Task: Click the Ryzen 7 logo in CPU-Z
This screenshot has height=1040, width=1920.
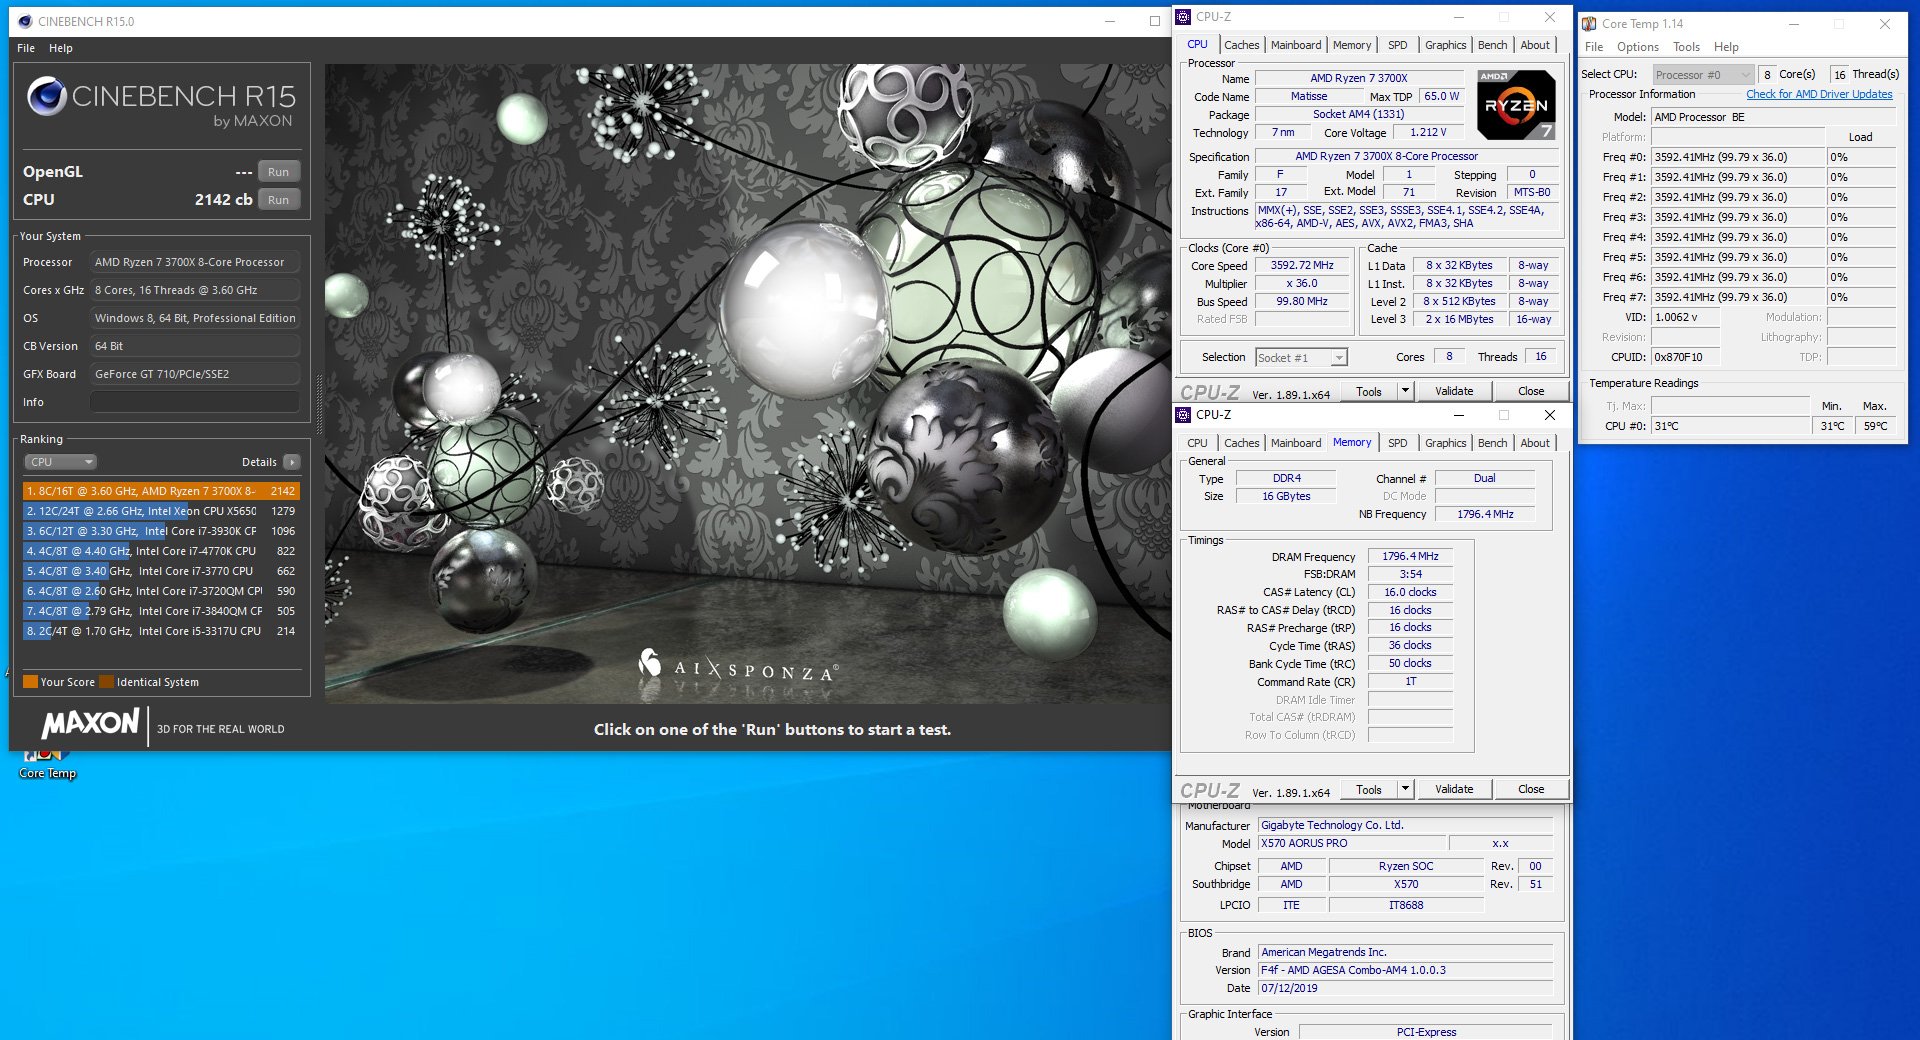Action: coord(1516,105)
